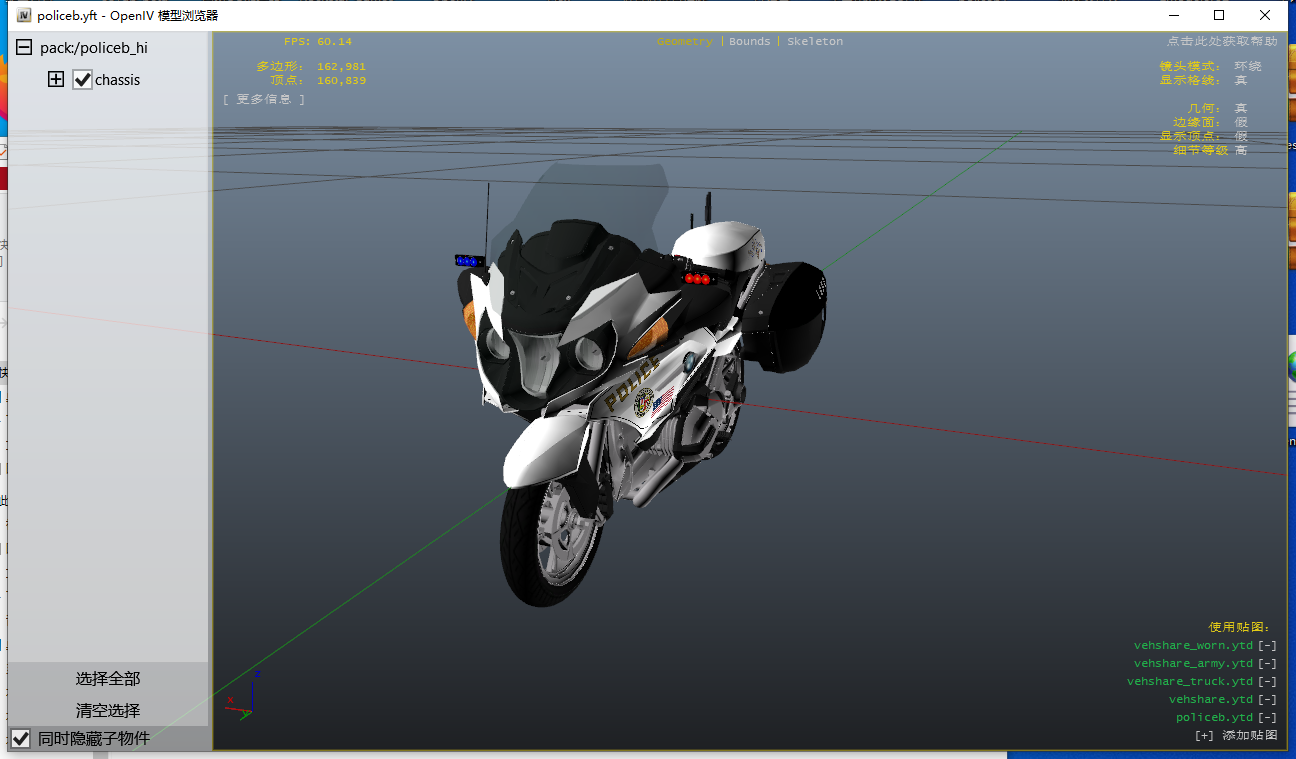Remove vehshare_worn.ytd texture with its [-] button
Viewport: 1296px width, 759px height.
1267,646
